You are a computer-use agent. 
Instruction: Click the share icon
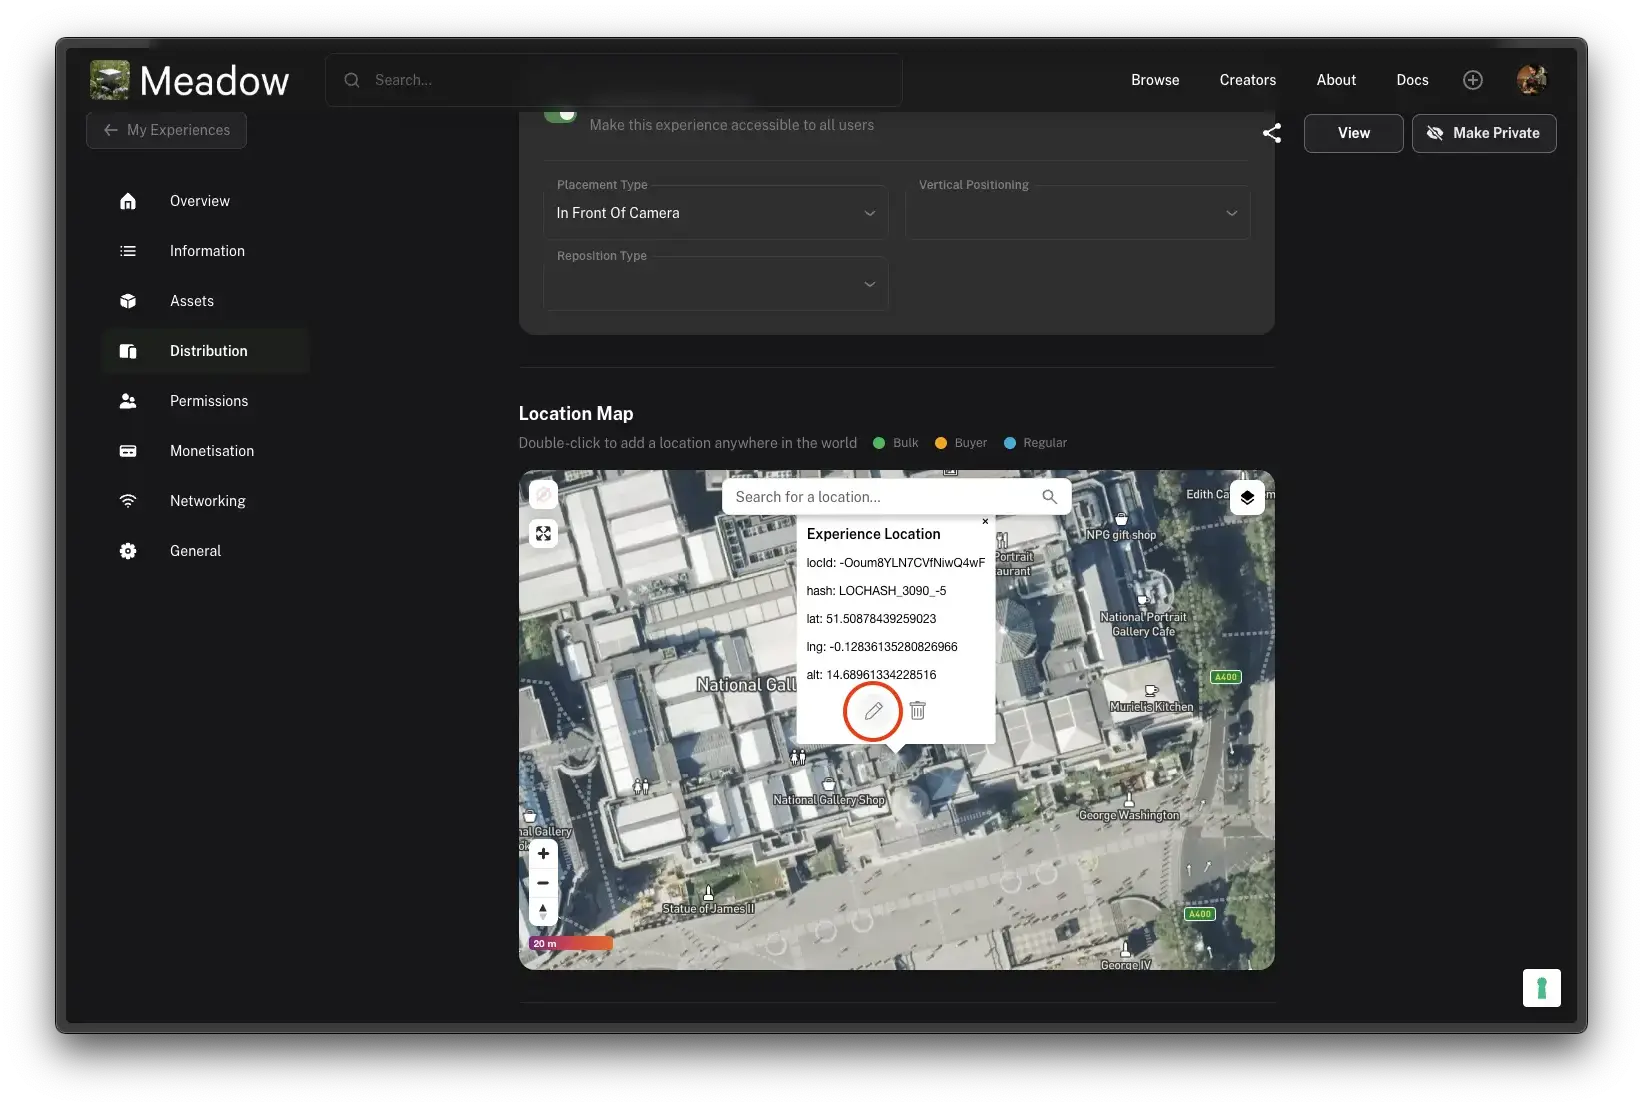coord(1271,133)
